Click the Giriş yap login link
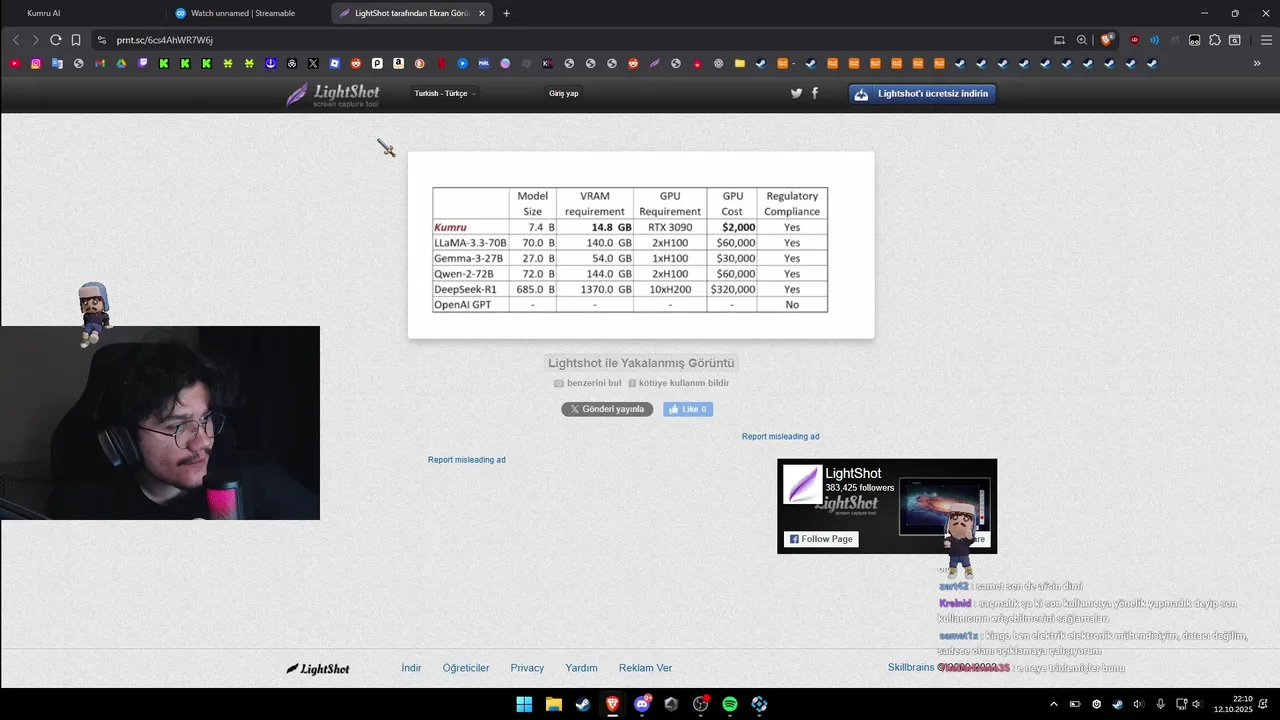This screenshot has height=720, width=1280. click(x=563, y=93)
